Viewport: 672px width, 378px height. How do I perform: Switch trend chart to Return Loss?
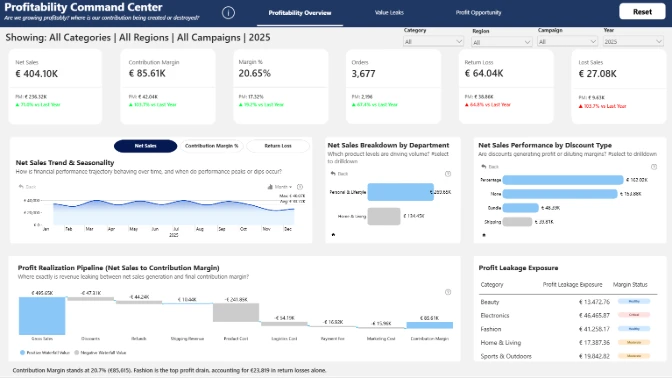pos(278,146)
